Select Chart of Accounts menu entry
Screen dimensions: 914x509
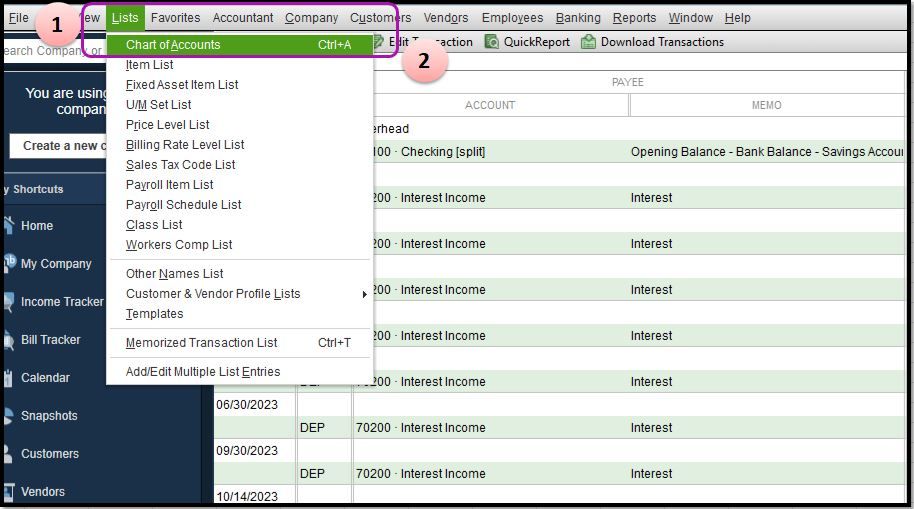tap(240, 45)
